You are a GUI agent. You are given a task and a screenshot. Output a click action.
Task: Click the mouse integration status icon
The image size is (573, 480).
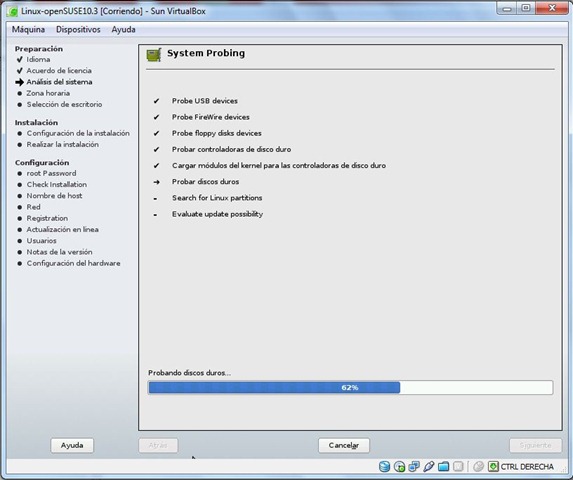tap(478, 466)
